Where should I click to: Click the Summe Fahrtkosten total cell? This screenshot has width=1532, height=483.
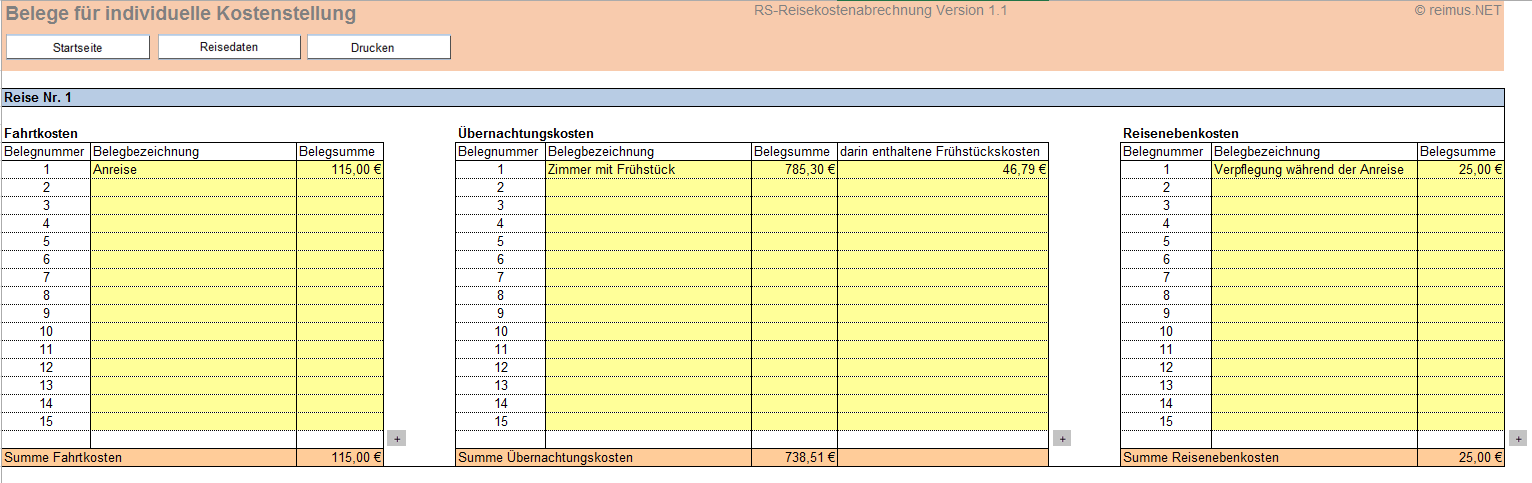click(340, 458)
